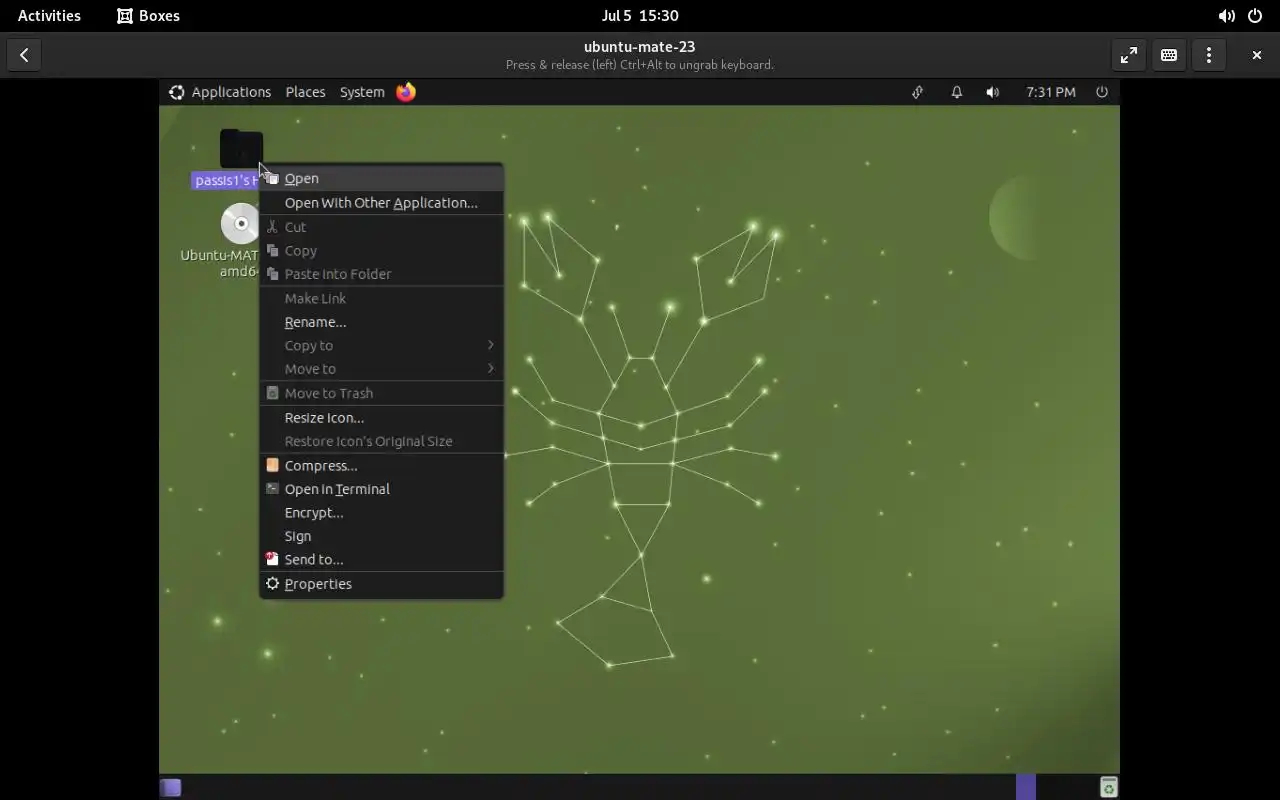Choose Open in the context menu
Viewport: 1280px width, 800px height.
381,178
